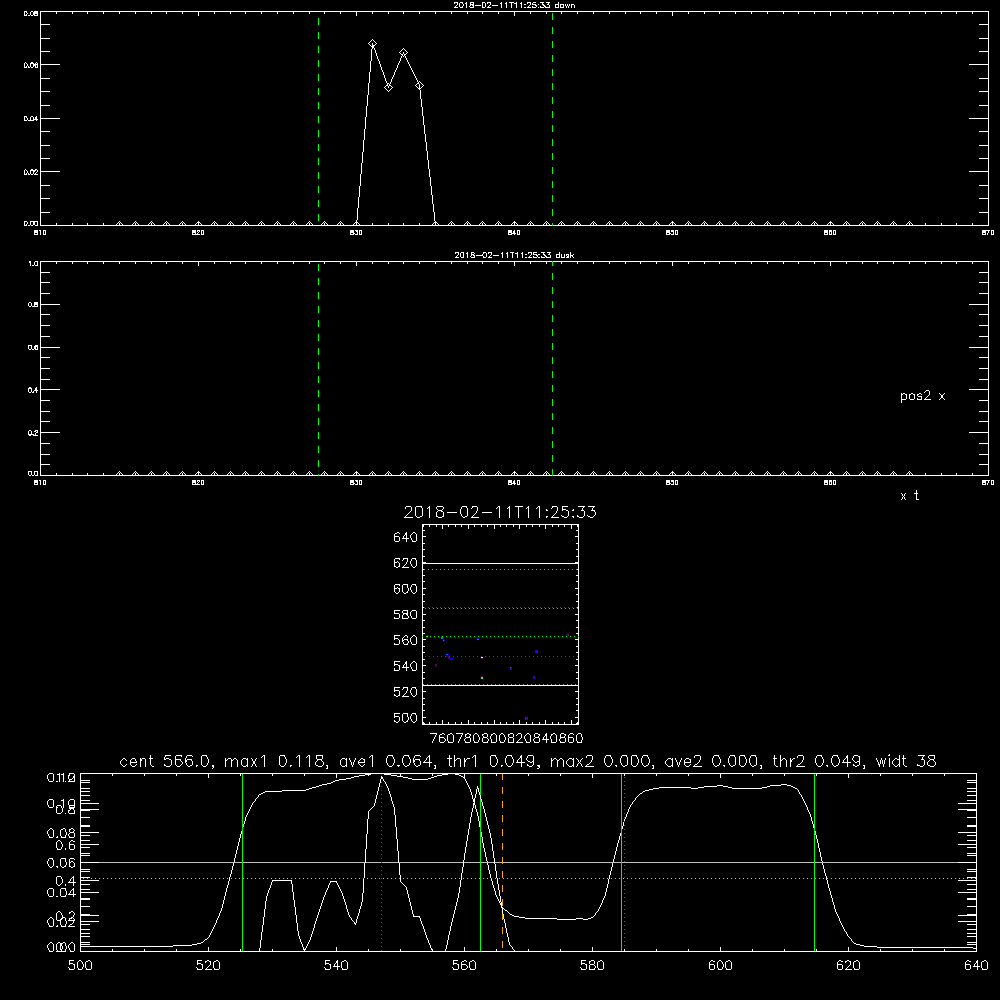
Task: Click the 'x t' label below the dusk plot
Action: (x=909, y=496)
